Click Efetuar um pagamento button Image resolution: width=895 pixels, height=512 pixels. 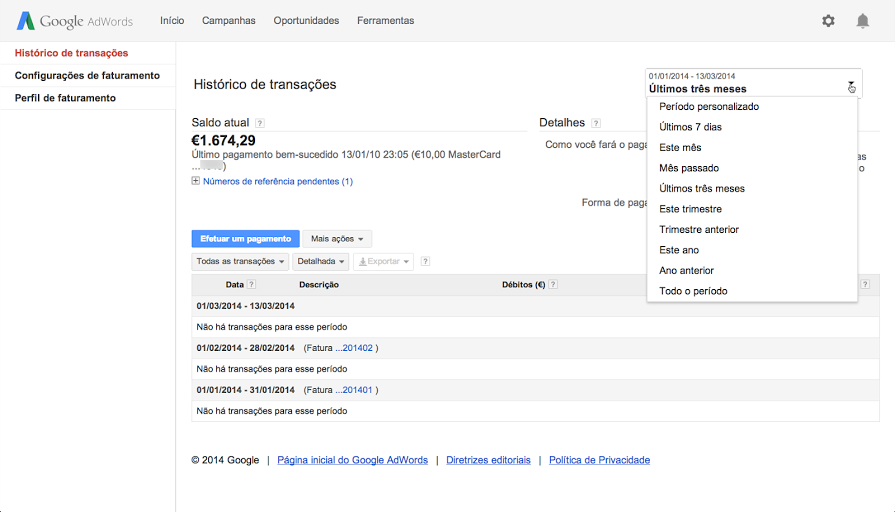[245, 239]
